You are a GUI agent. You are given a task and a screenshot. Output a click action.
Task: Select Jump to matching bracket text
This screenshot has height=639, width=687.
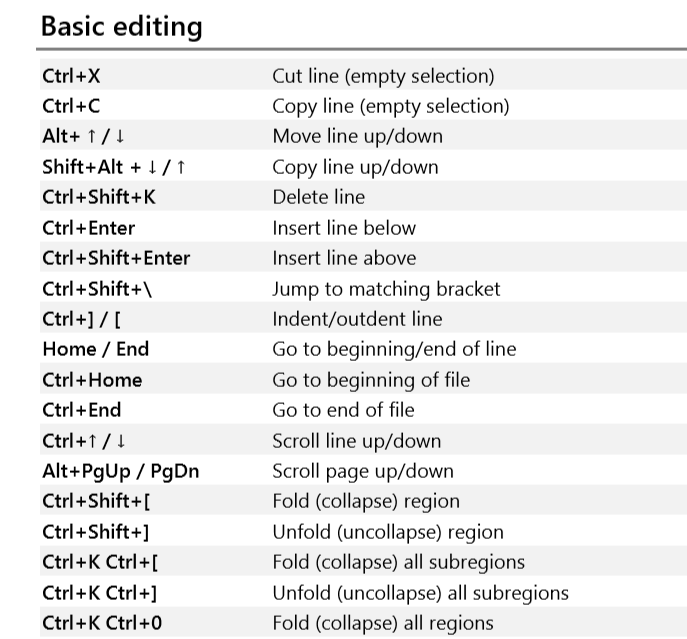(x=386, y=289)
